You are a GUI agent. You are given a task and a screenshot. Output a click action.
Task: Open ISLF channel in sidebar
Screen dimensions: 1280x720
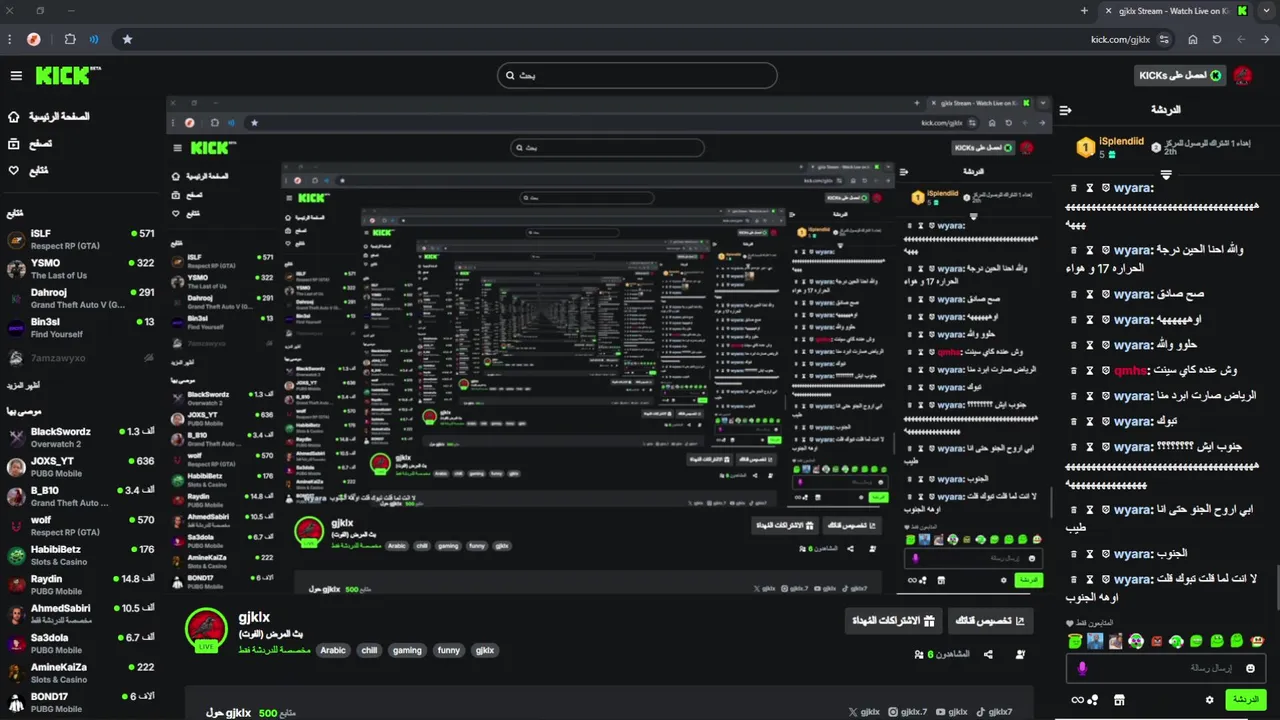(x=80, y=240)
